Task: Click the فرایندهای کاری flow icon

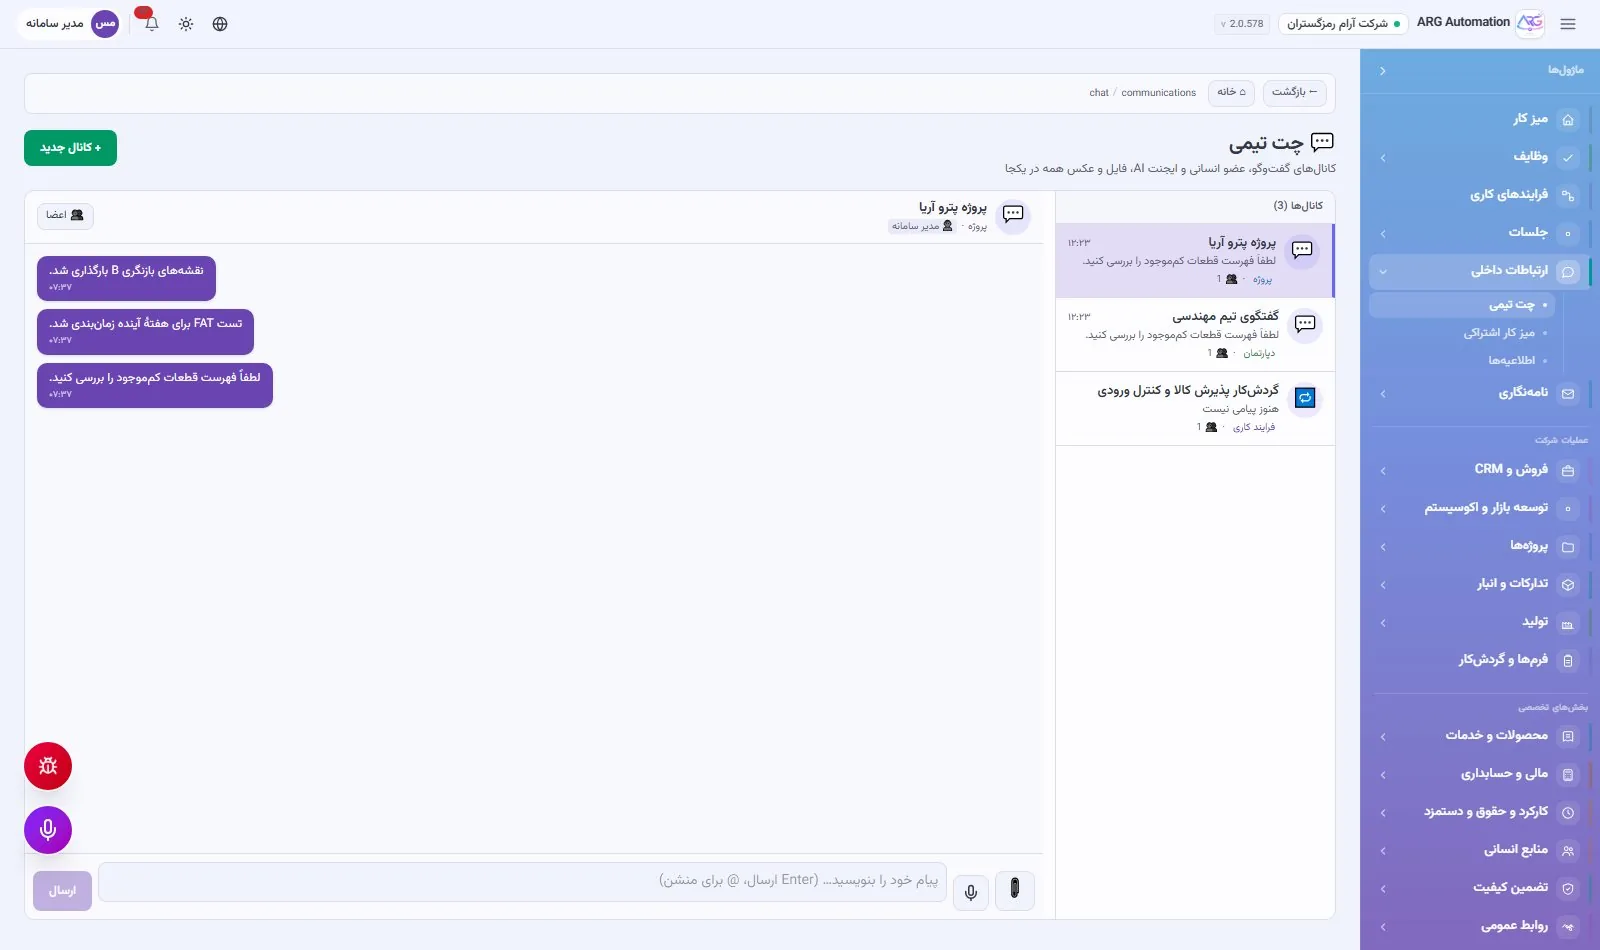Action: coord(1568,196)
